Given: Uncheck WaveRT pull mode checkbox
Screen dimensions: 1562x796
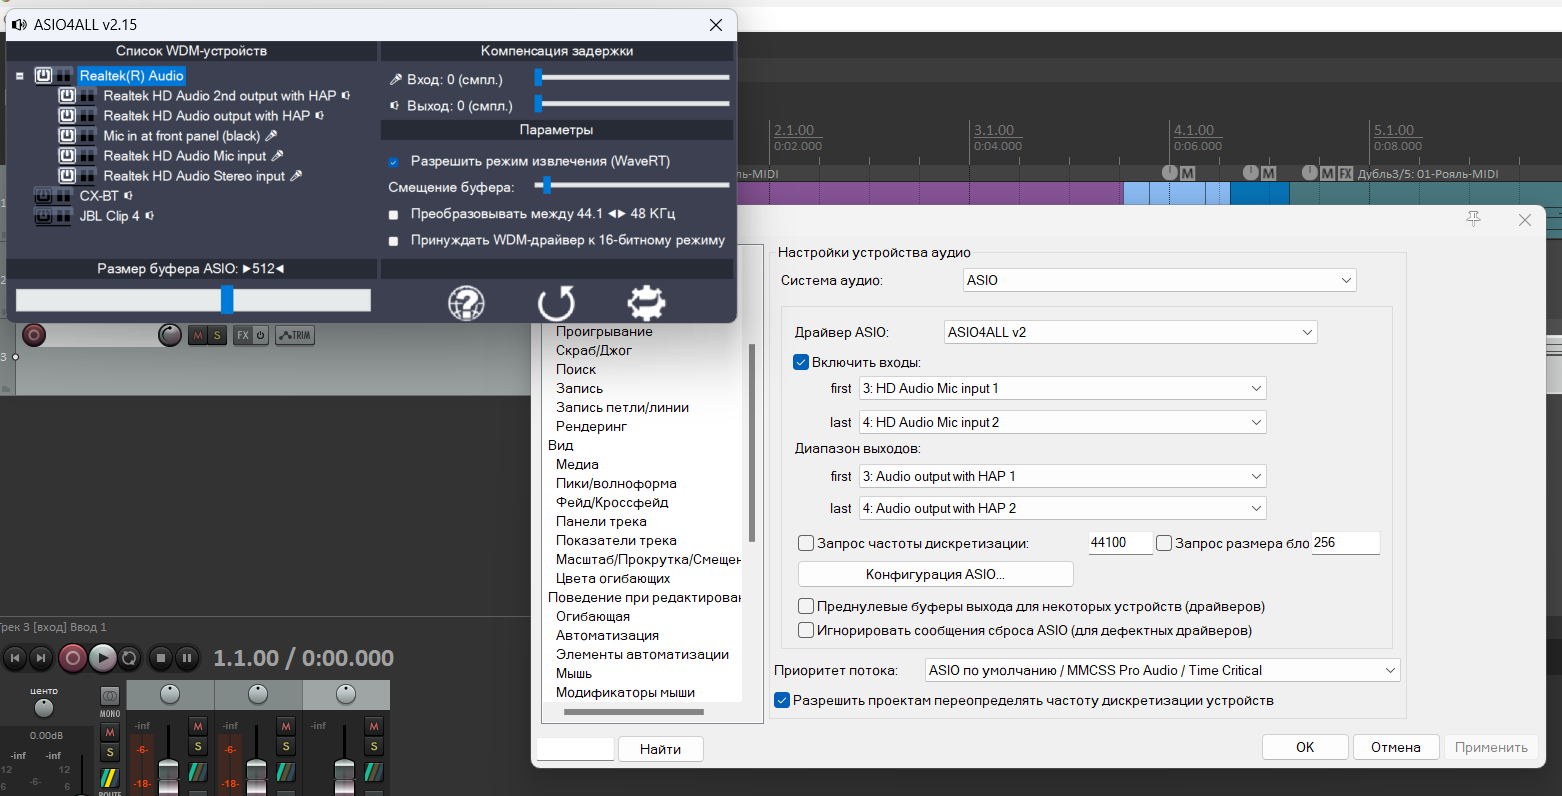Looking at the screenshot, I should tap(393, 161).
